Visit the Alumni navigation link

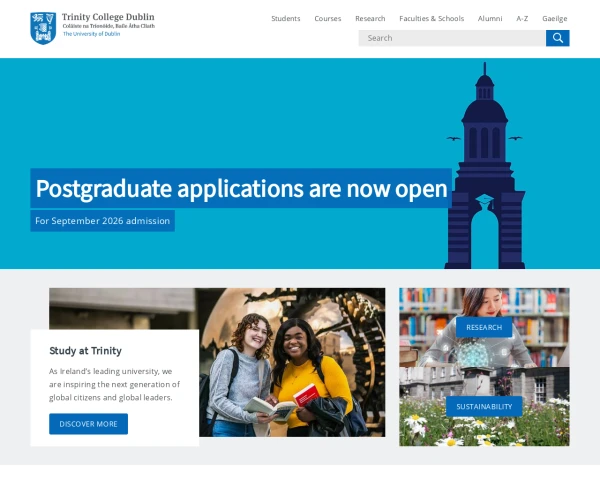click(490, 18)
